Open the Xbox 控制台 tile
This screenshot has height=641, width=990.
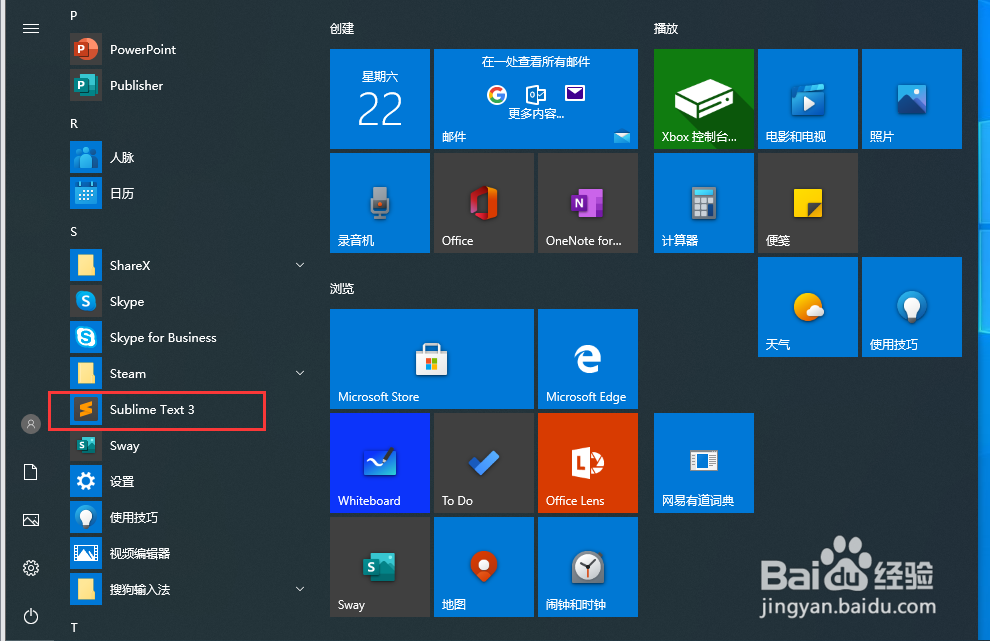click(x=704, y=99)
